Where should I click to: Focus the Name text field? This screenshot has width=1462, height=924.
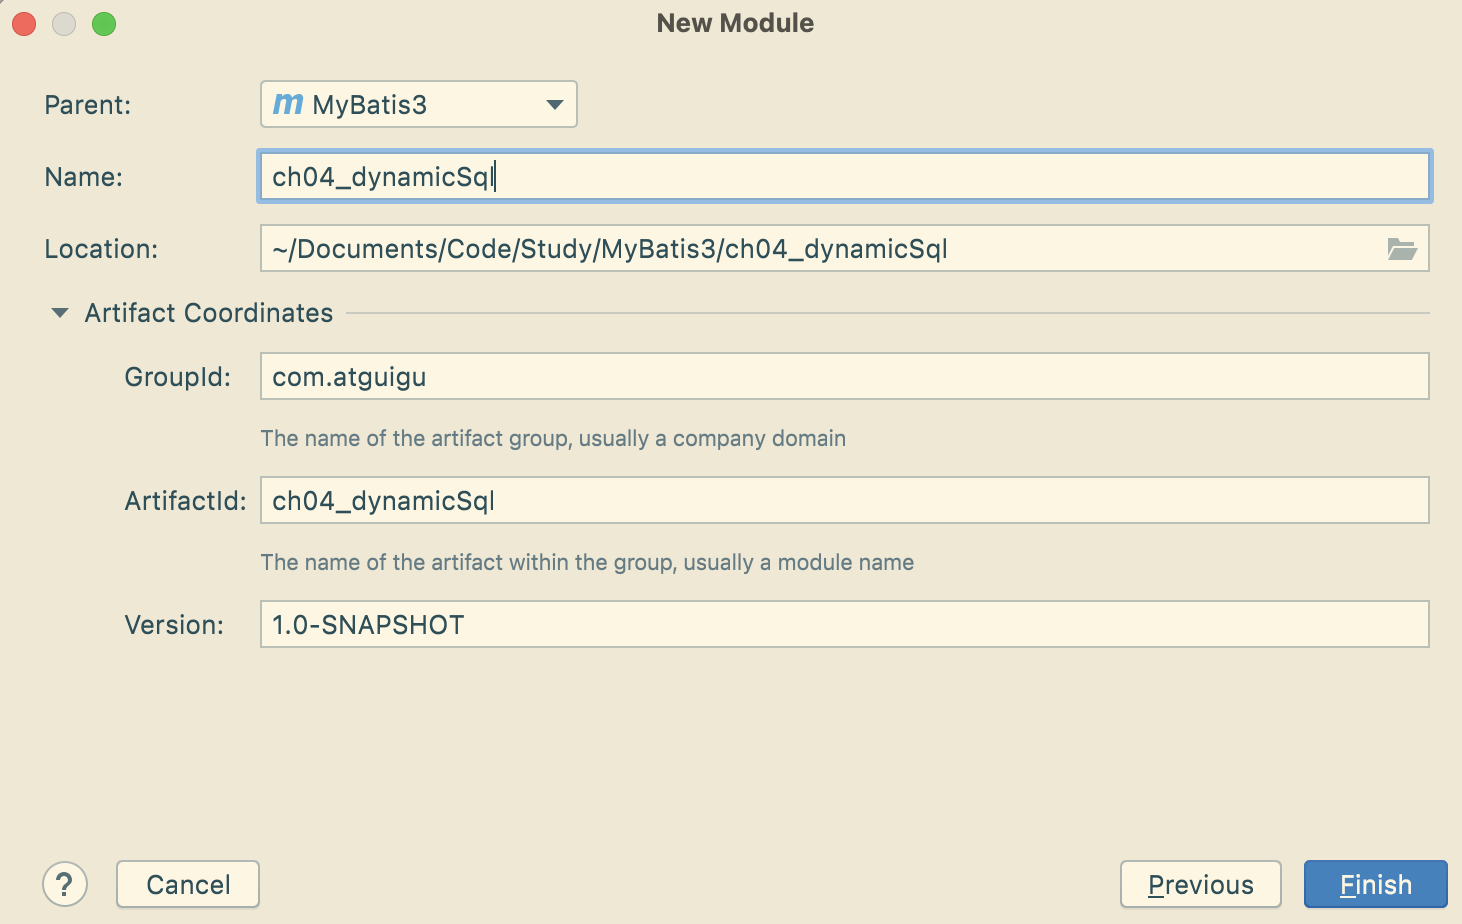point(844,177)
